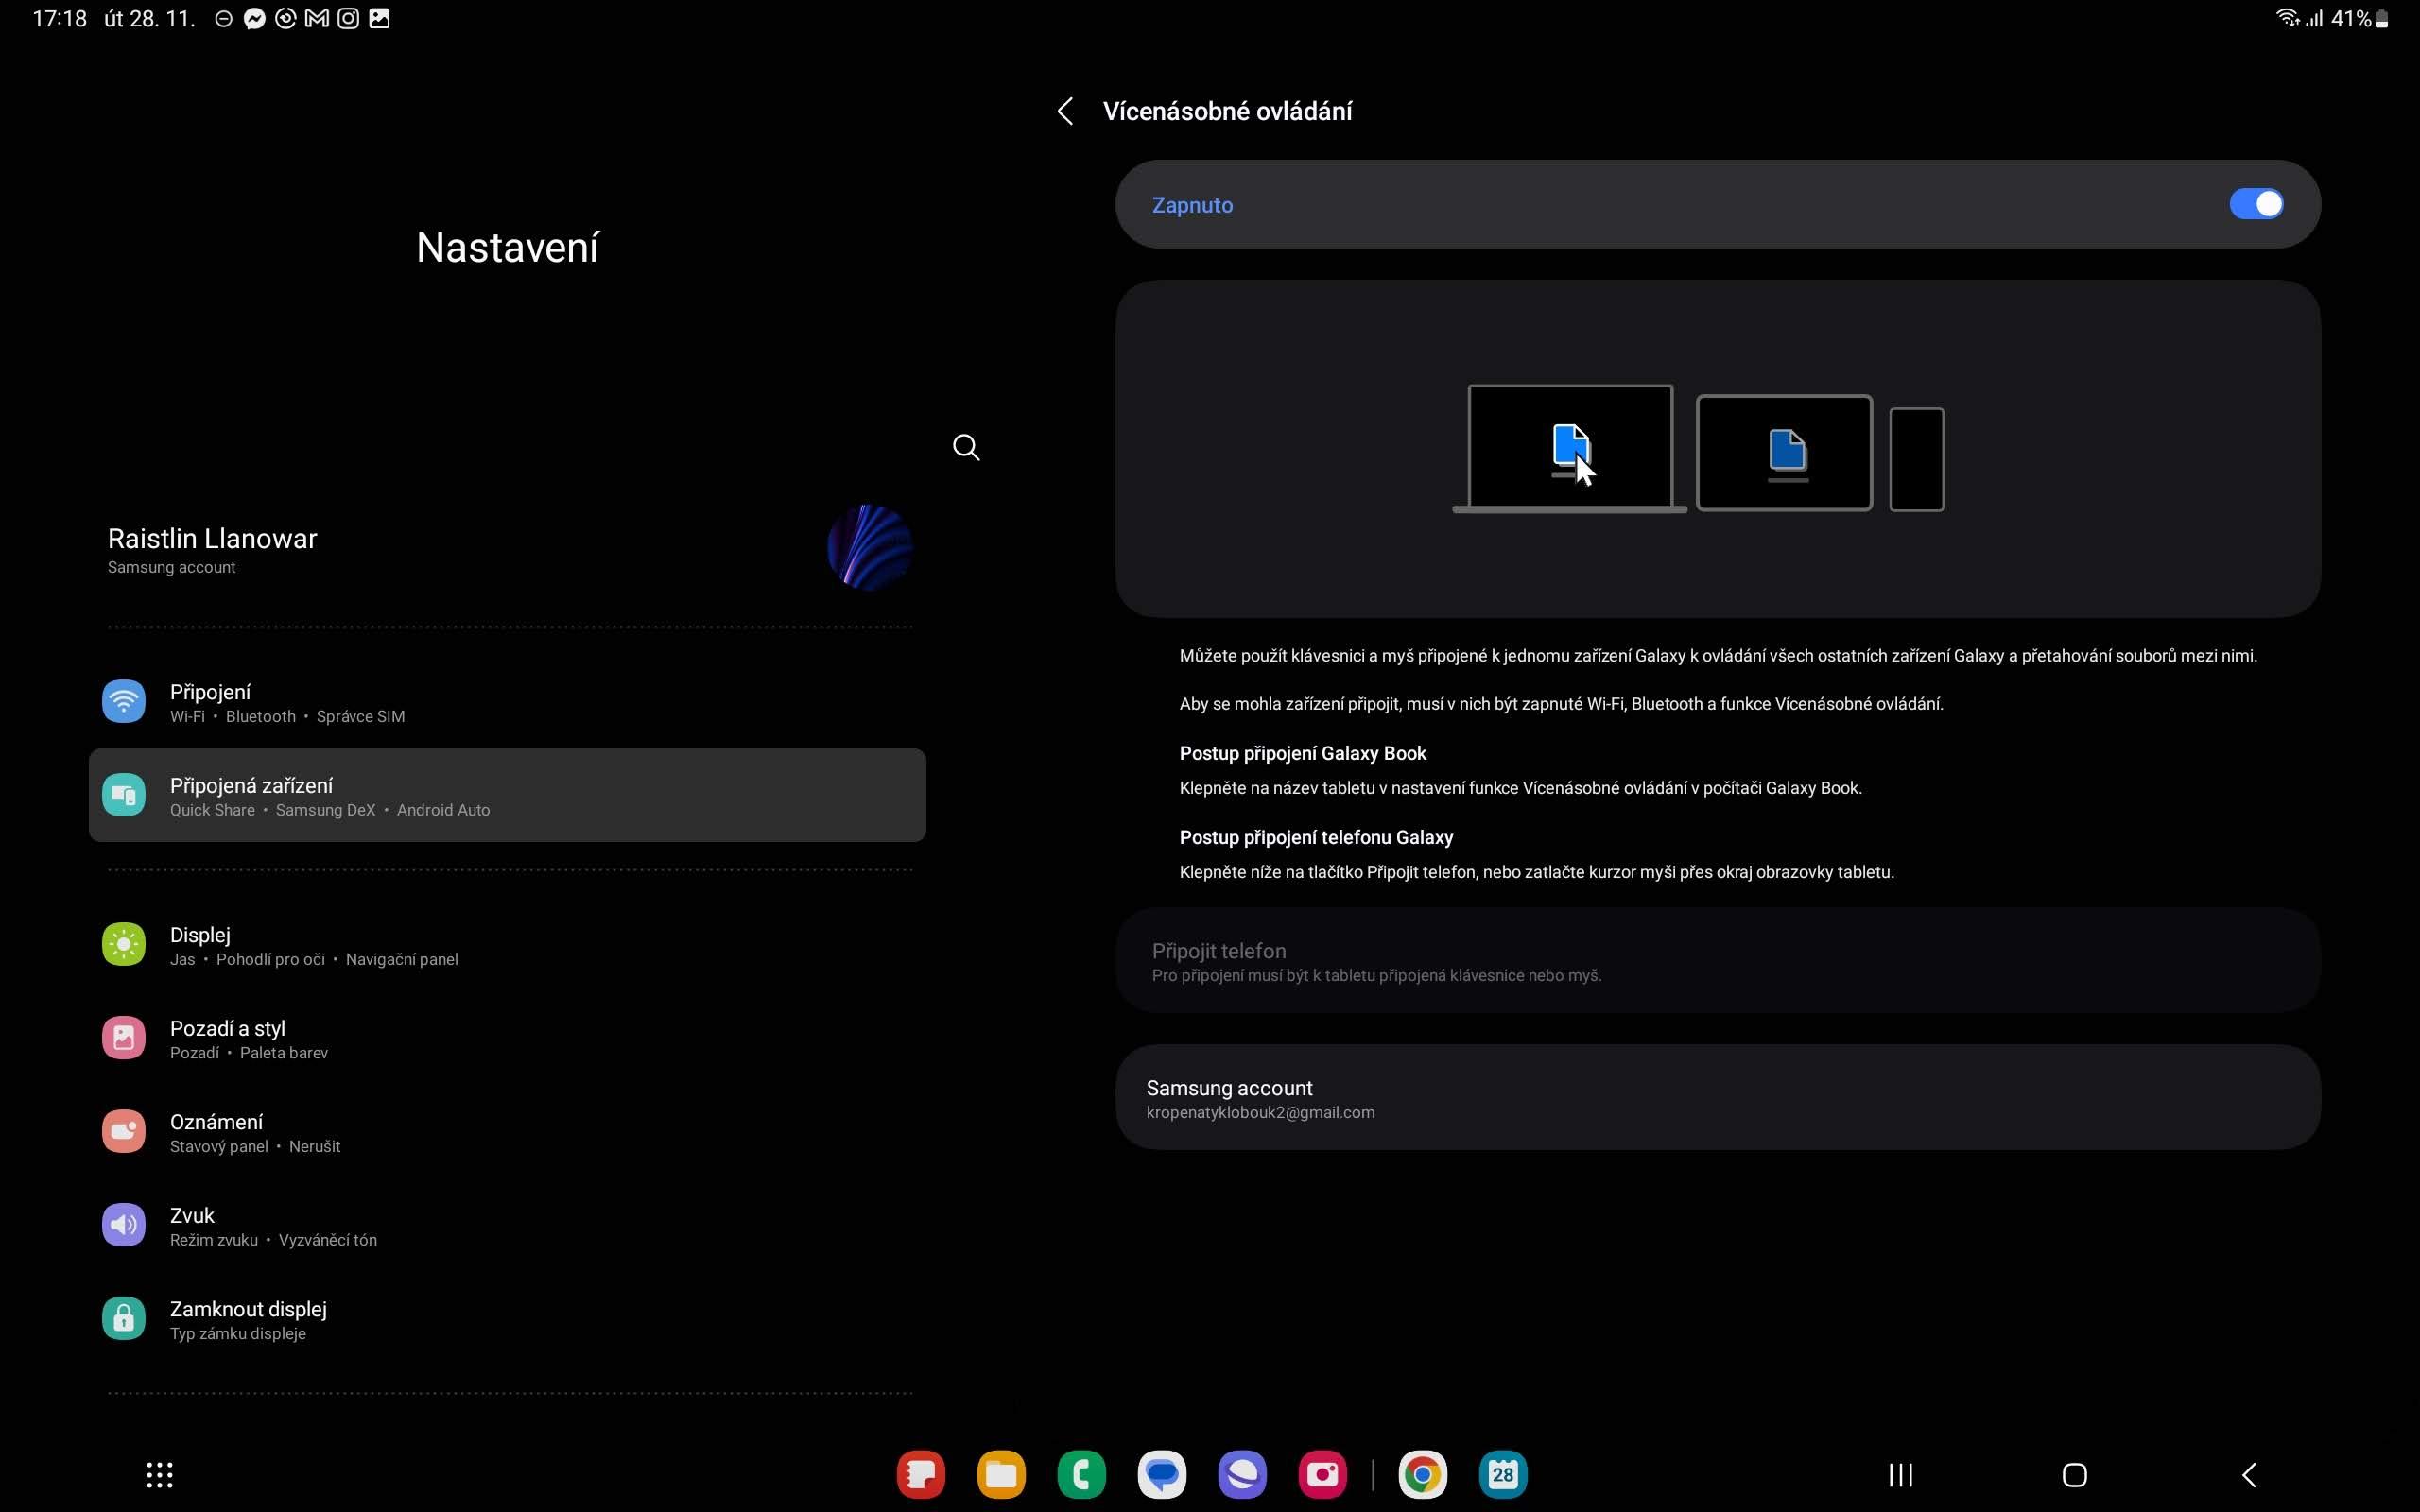The height and width of the screenshot is (1512, 2420).
Task: Open the Pozadí a styl icon
Action: pos(124,1038)
